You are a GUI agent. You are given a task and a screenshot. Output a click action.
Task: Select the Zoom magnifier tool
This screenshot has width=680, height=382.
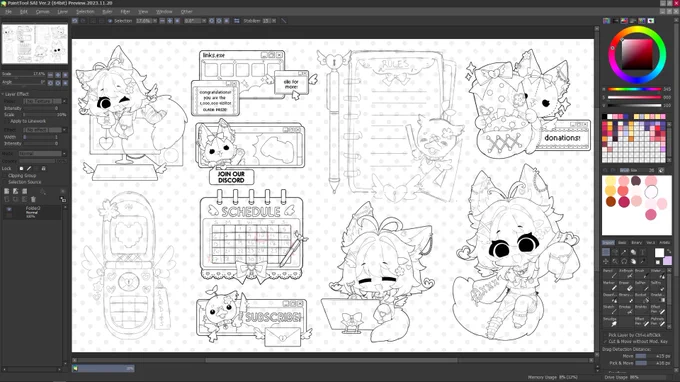click(x=615, y=261)
